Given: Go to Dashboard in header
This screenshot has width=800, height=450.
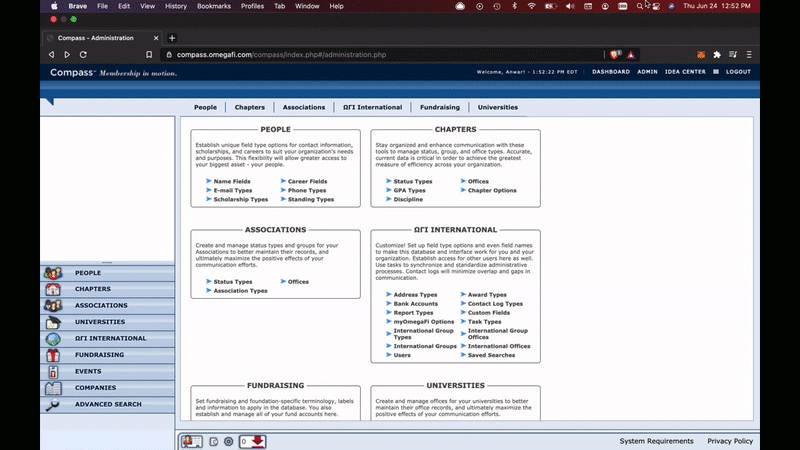Looking at the screenshot, I should 611,72.
